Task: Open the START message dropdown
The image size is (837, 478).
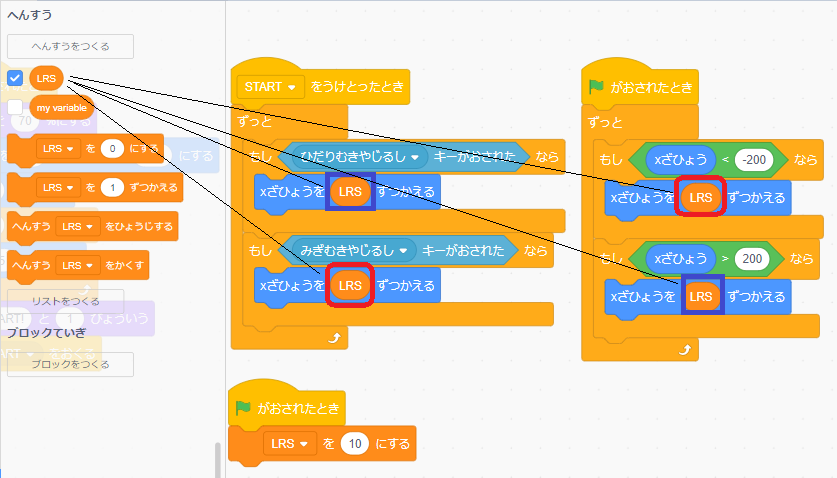Action: [x=271, y=87]
